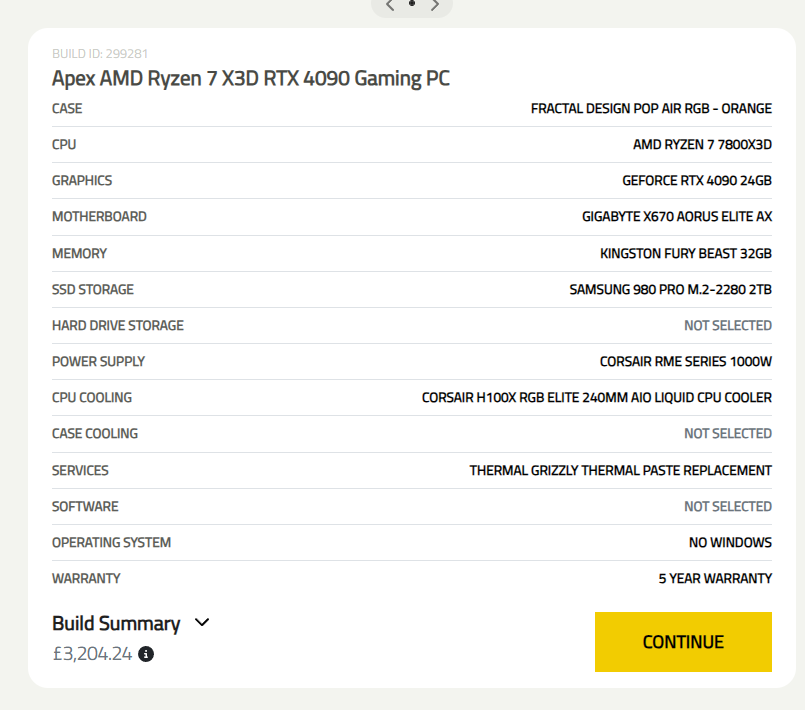Click the yellow CONTINUE button
The width and height of the screenshot is (805, 710).
[683, 642]
